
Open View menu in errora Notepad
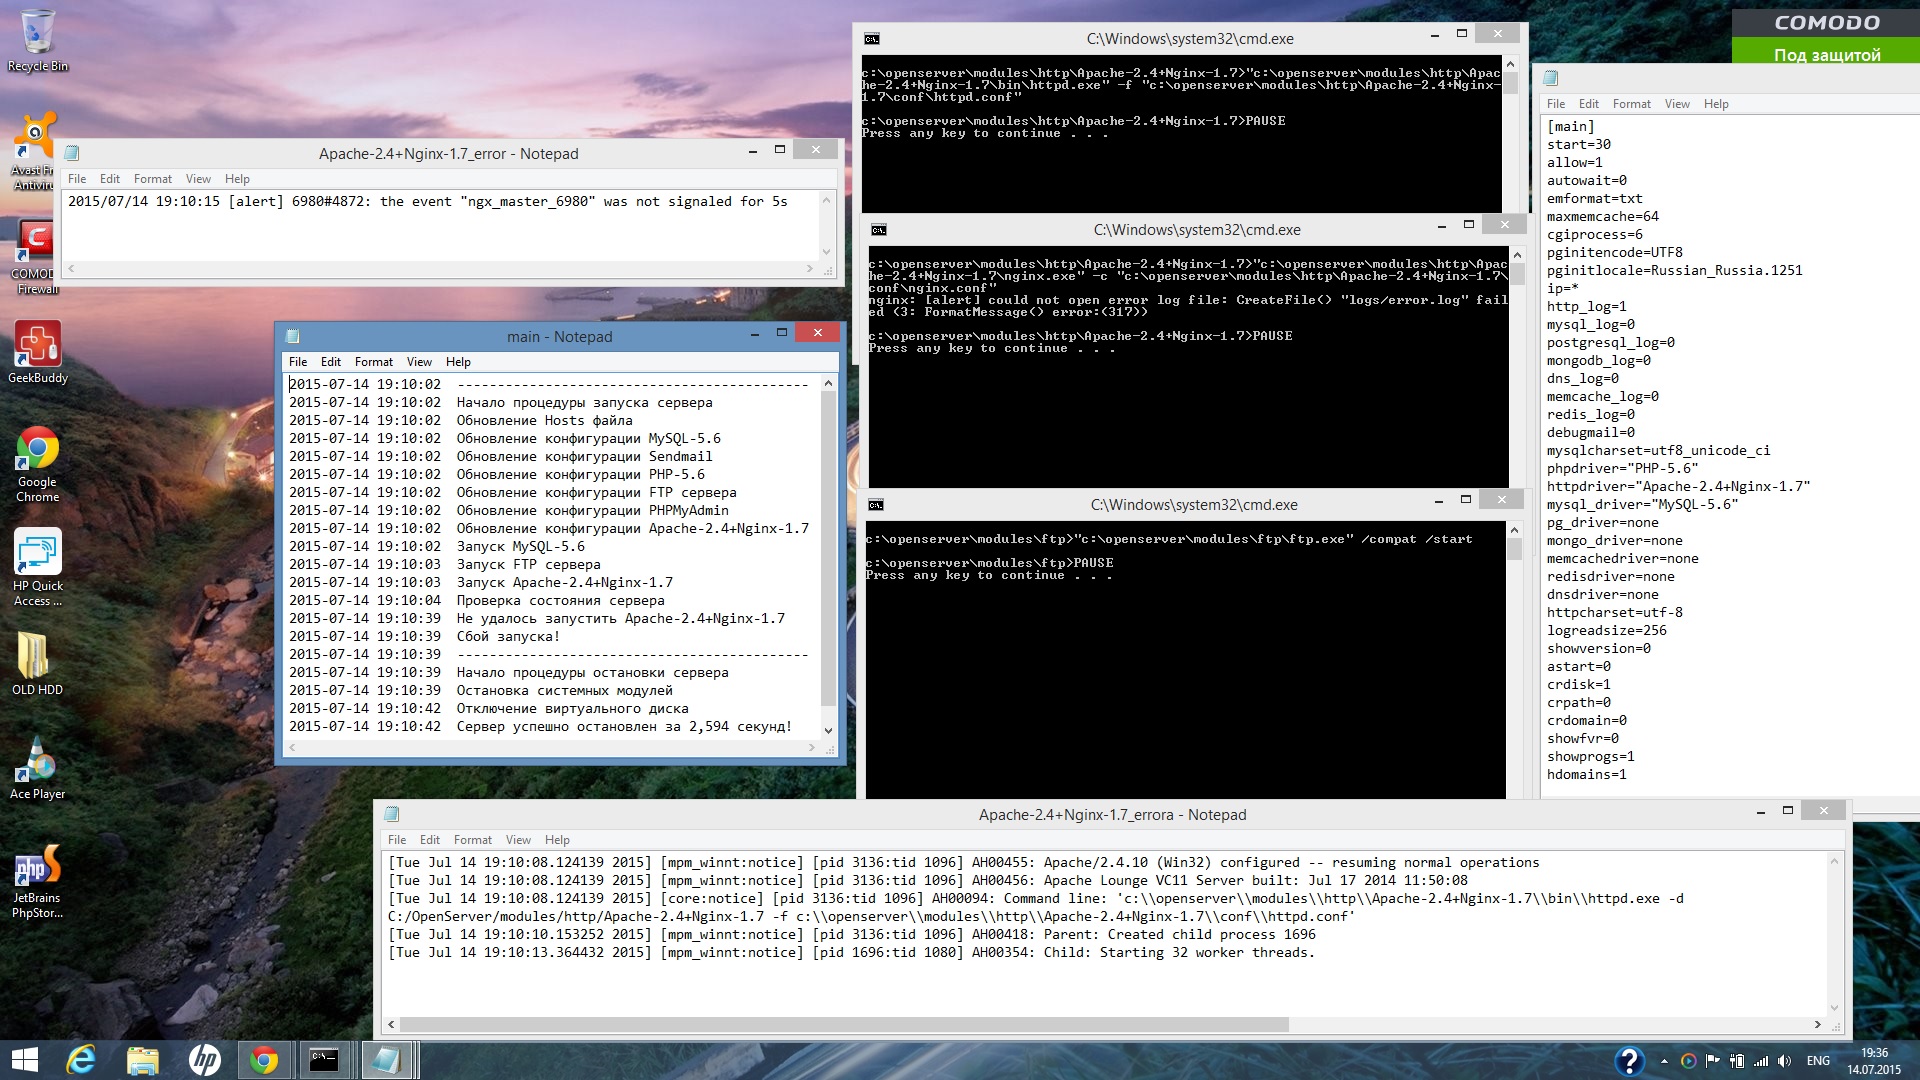tap(518, 840)
